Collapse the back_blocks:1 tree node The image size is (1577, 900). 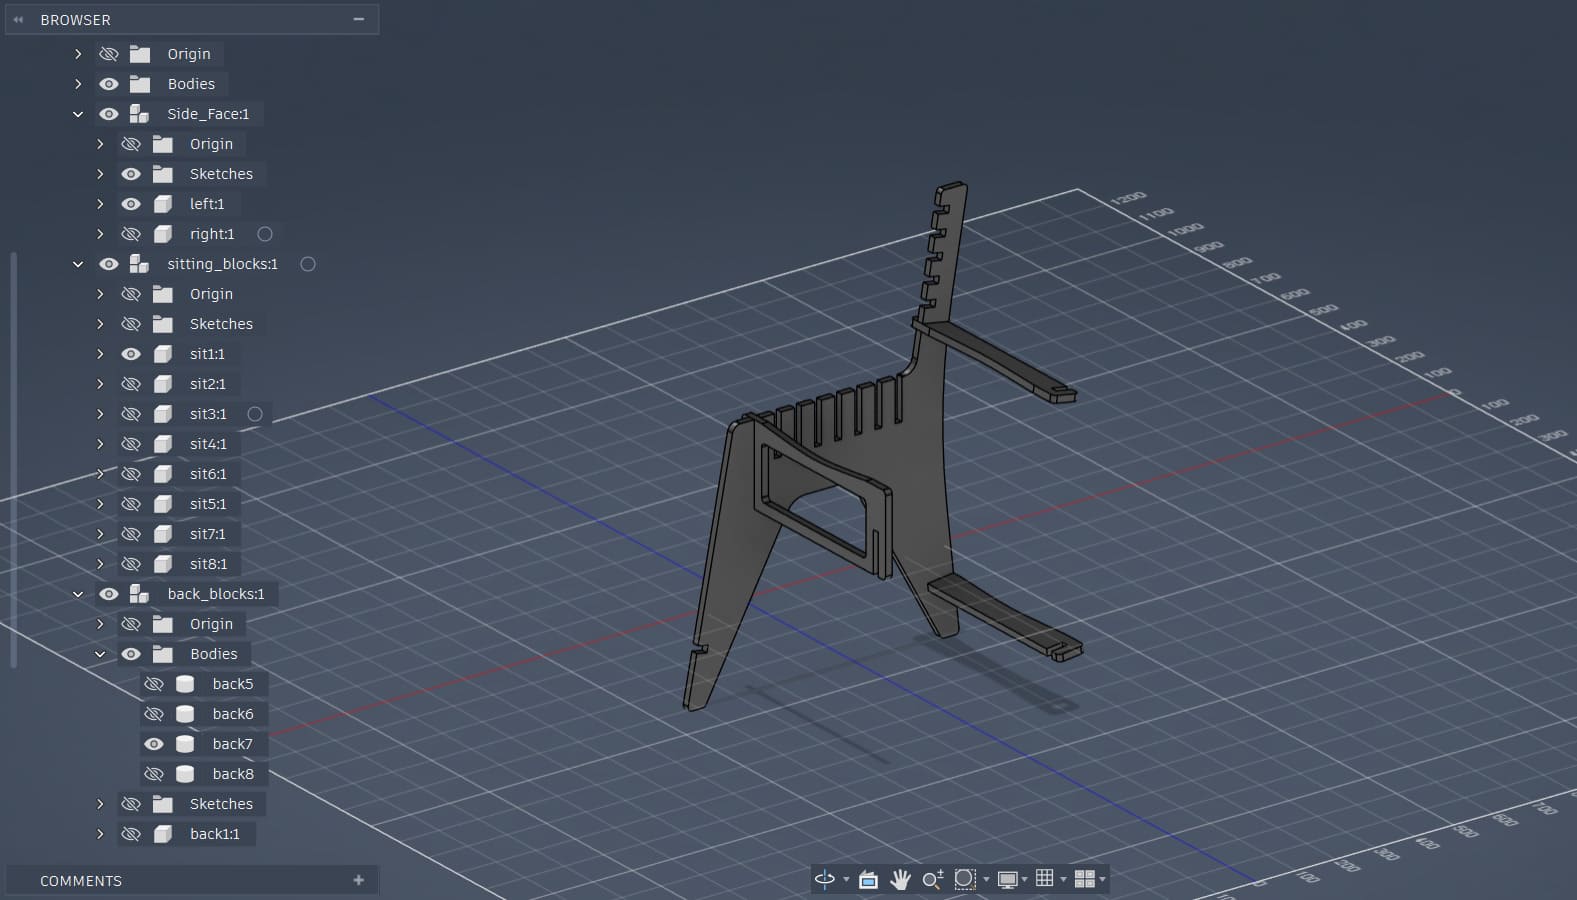78,594
